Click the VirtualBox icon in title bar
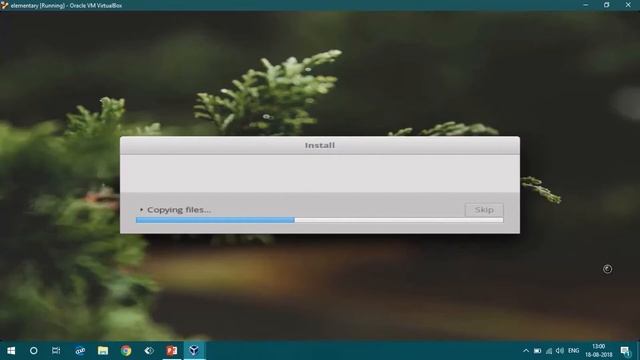Image resolution: width=640 pixels, height=360 pixels. pos(4,5)
